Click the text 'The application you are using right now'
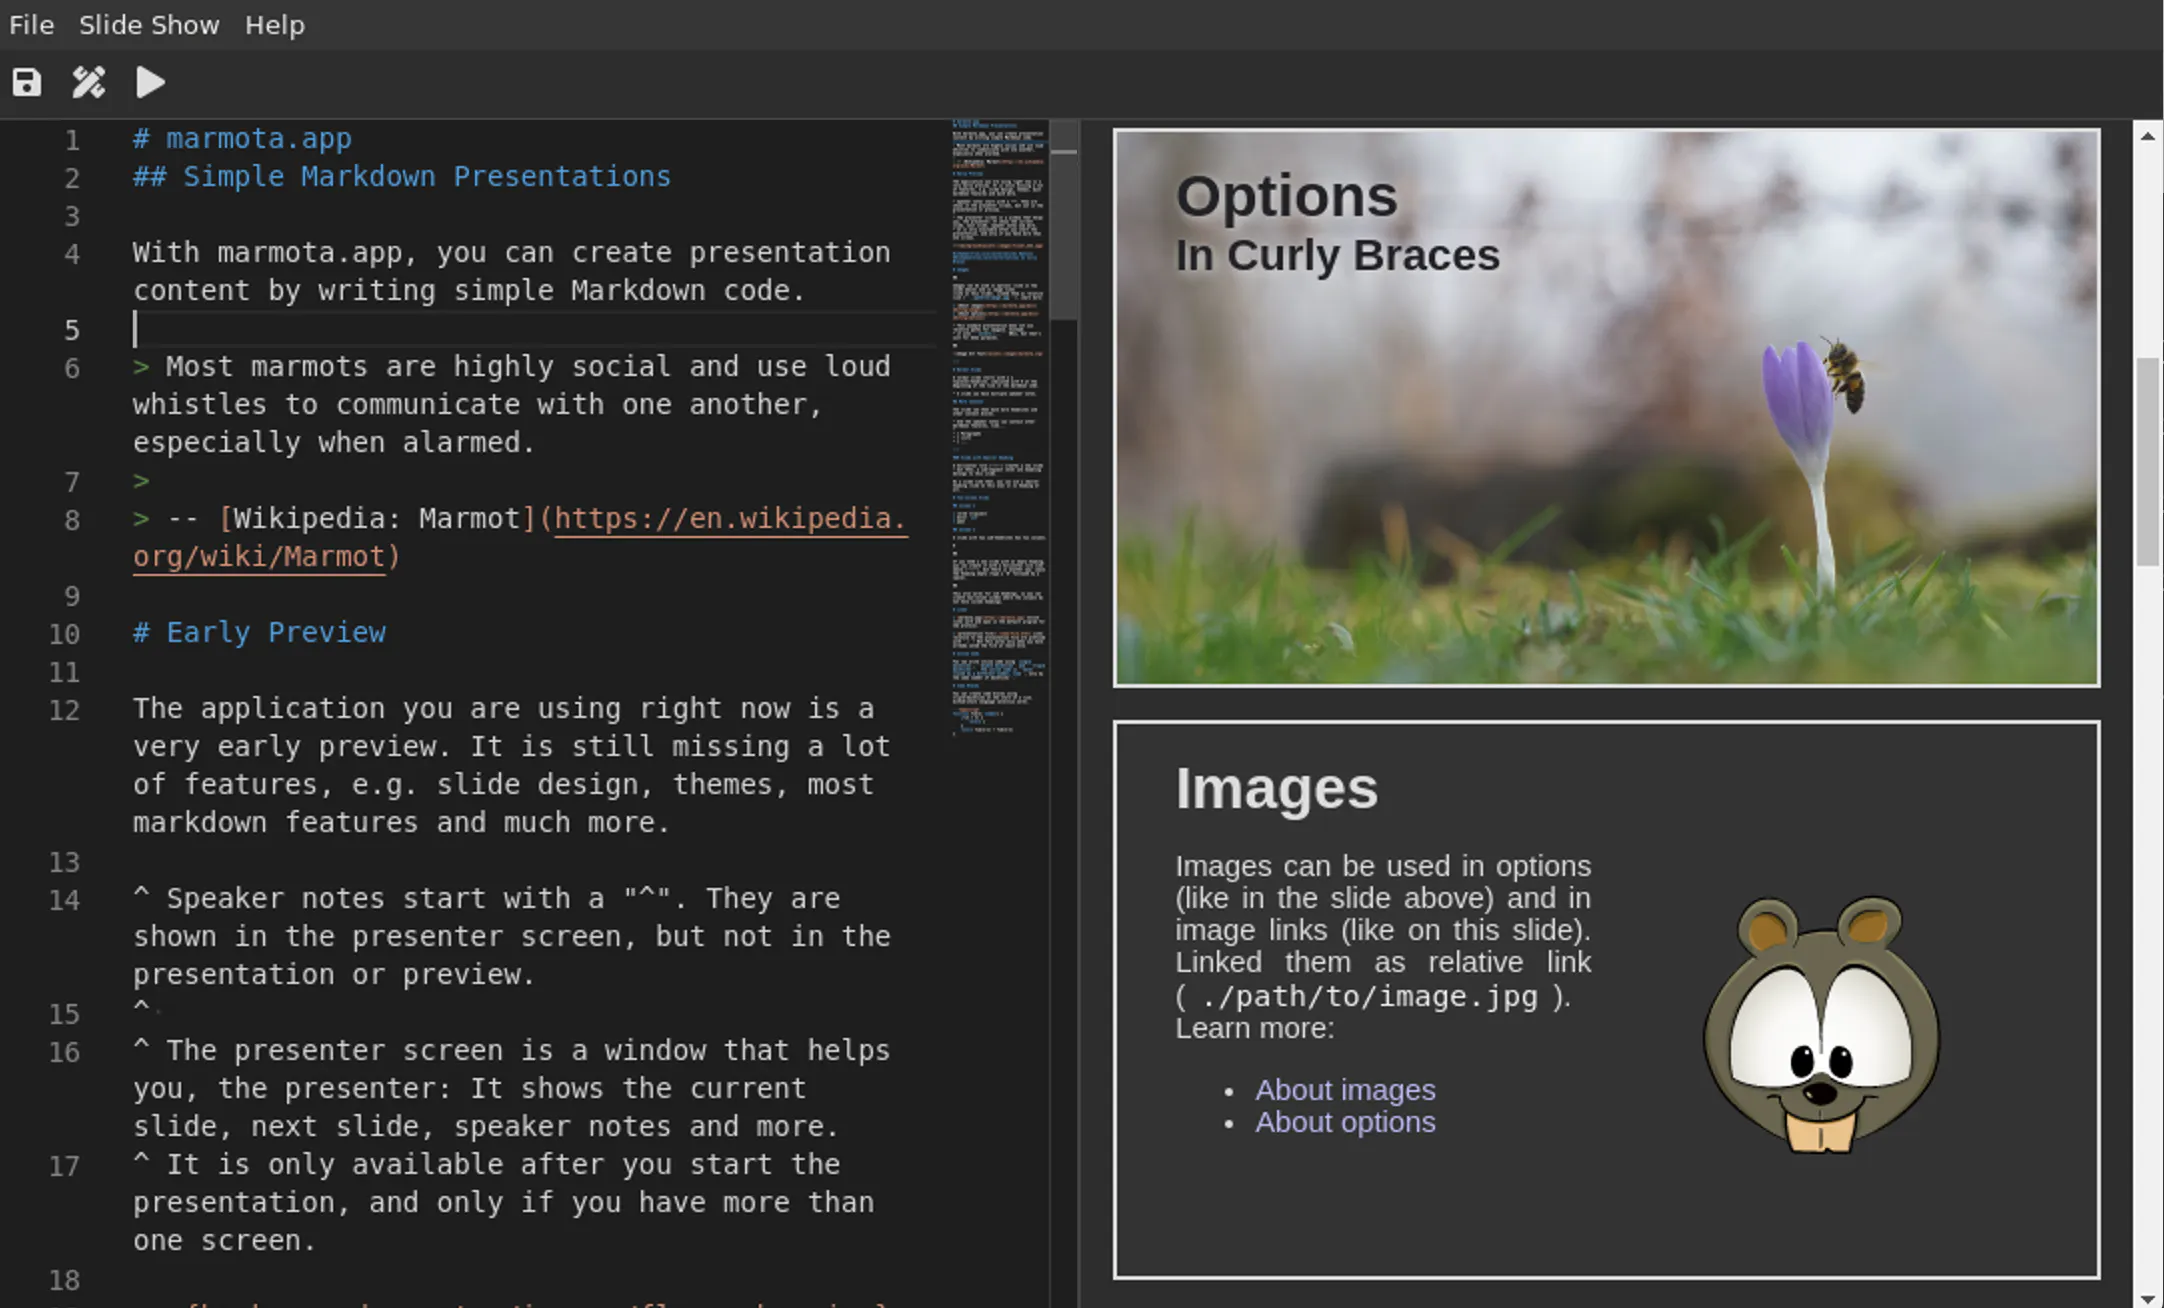2164x1308 pixels. (503, 708)
